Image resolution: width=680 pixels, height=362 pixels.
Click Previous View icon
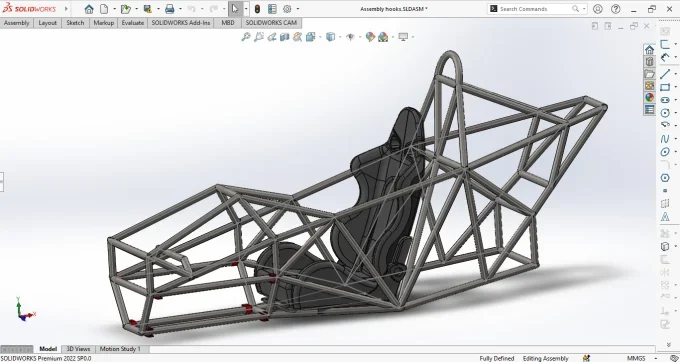coord(272,37)
